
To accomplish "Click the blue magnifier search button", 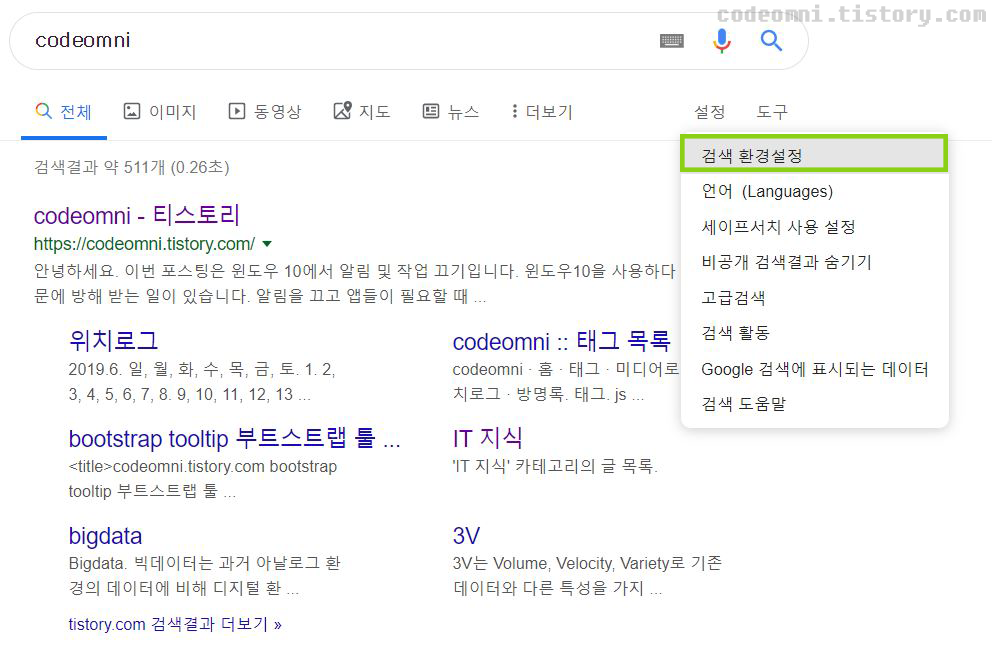I will tap(771, 40).
